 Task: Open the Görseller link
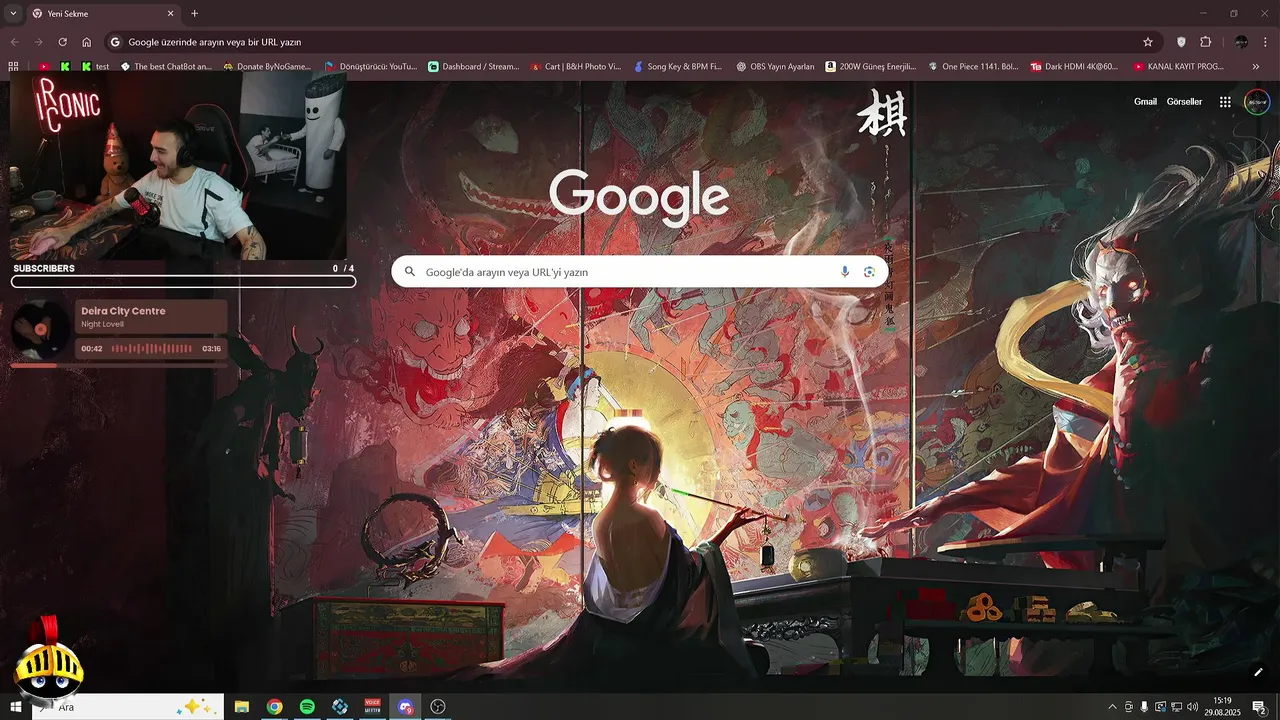click(1184, 102)
